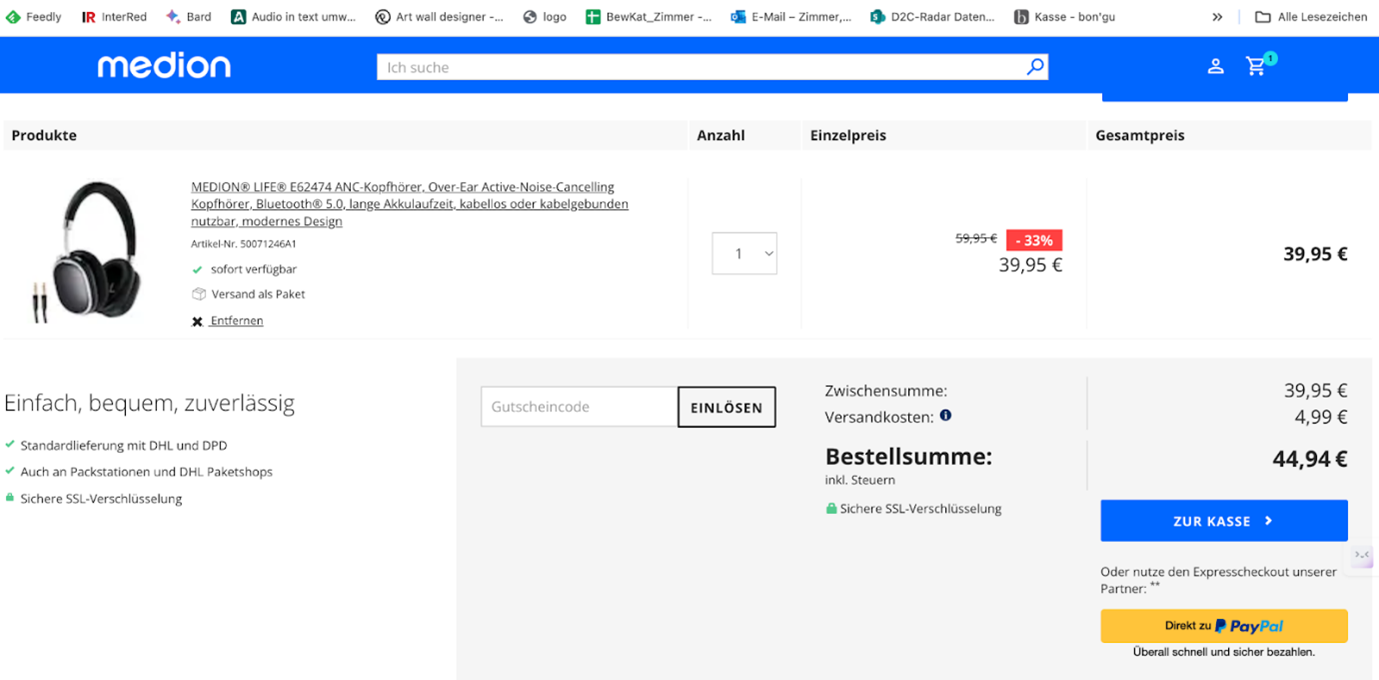The image size is (1379, 680).
Task: Click the Gesamtpreis column header
Action: click(1140, 135)
